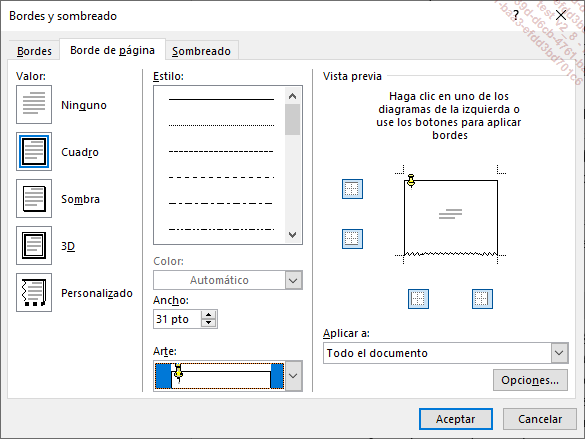Click the Opciones... button
Image resolution: width=585 pixels, height=439 pixels.
tap(530, 380)
